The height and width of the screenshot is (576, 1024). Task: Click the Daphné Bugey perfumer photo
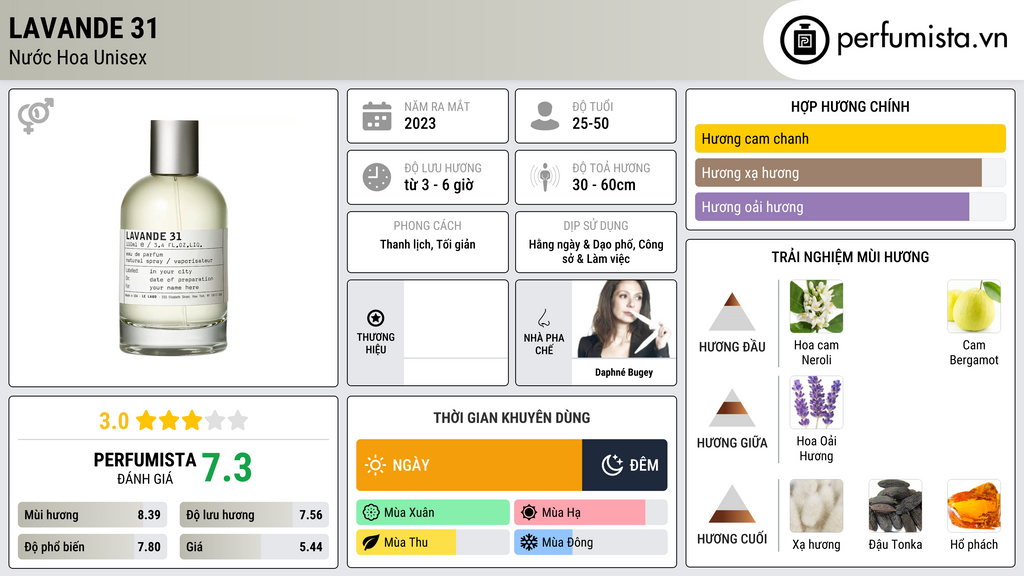[x=624, y=319]
